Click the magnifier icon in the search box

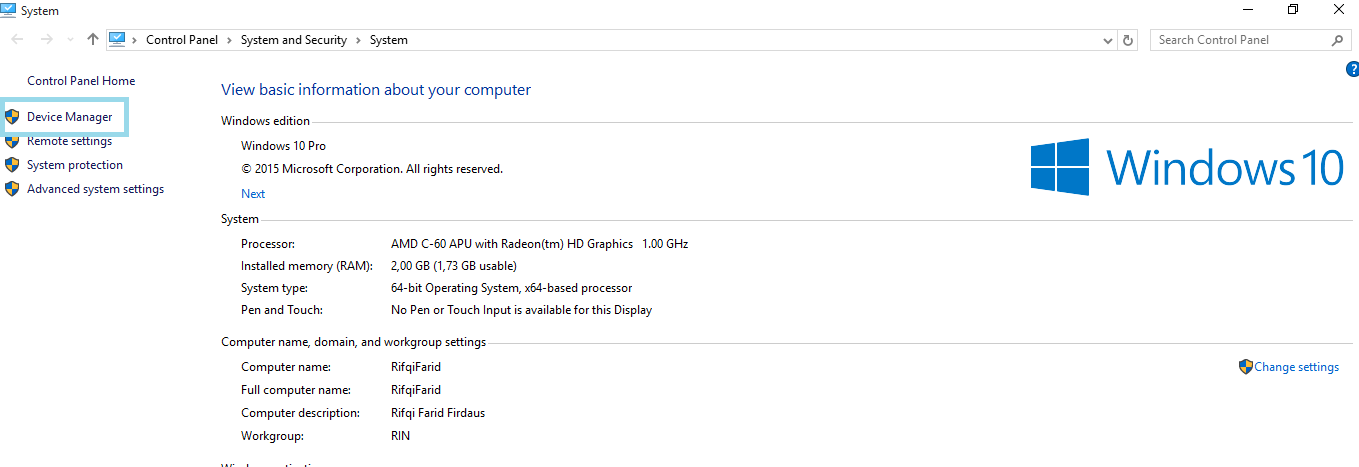point(1338,40)
